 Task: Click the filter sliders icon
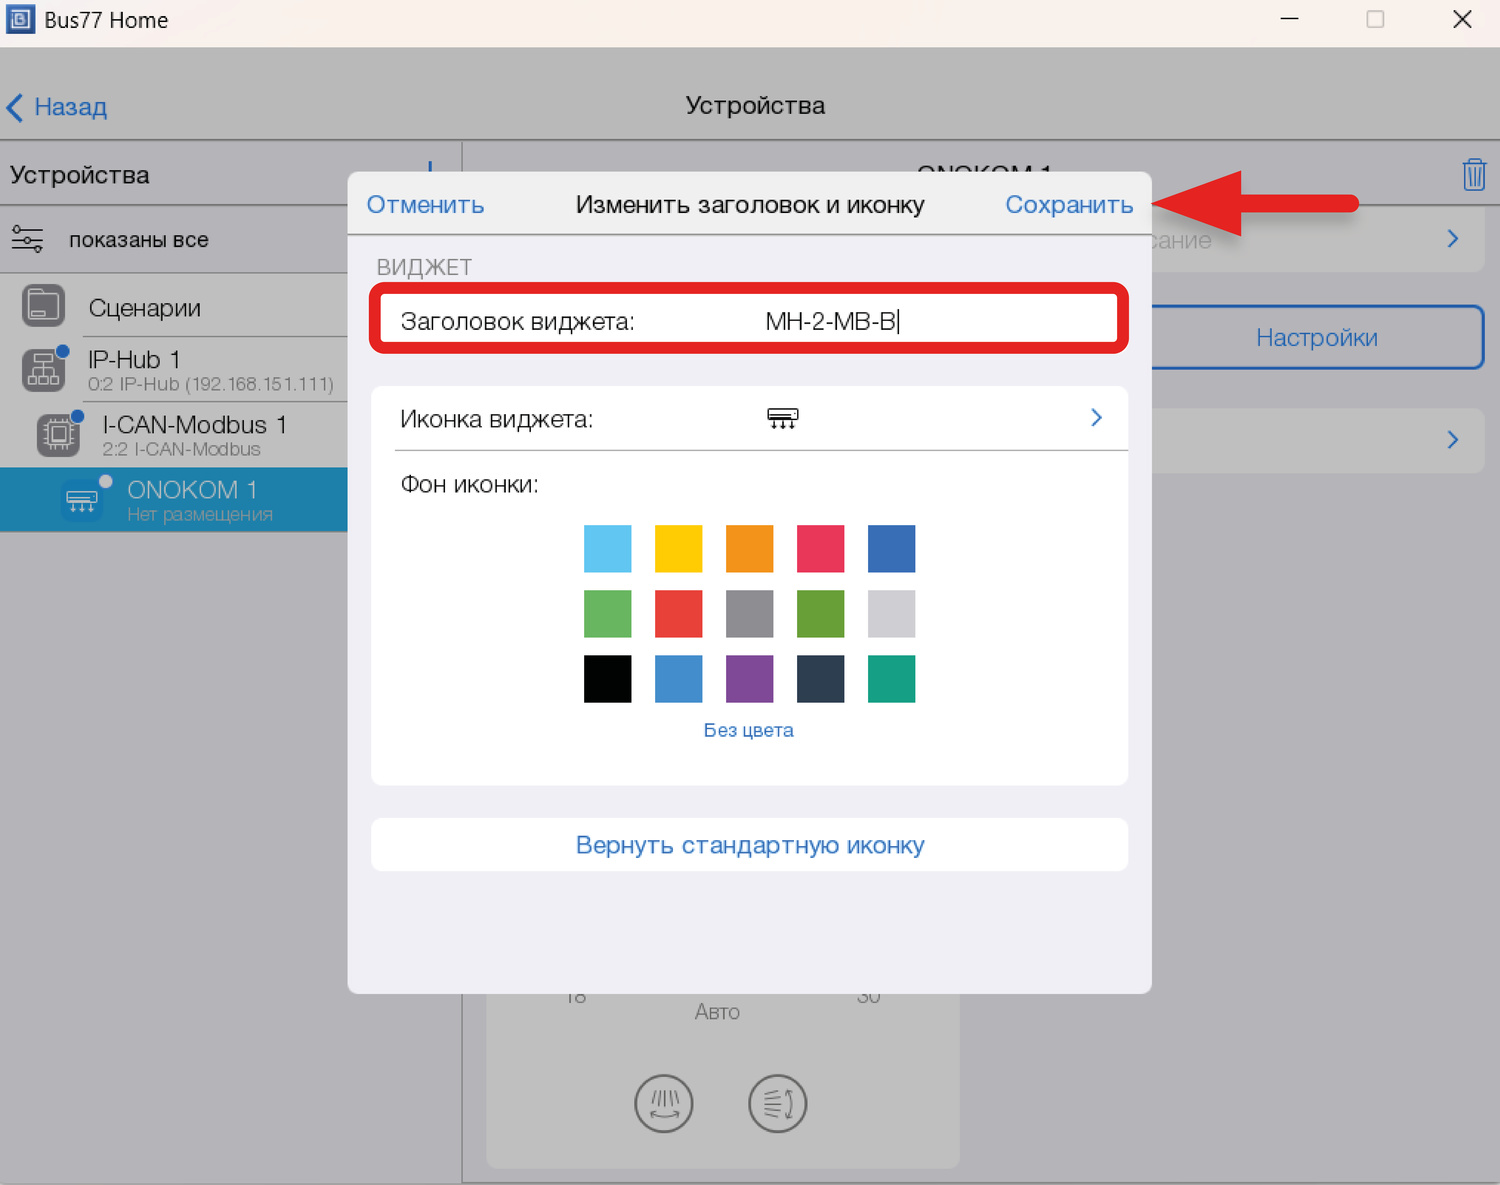[x=27, y=239]
